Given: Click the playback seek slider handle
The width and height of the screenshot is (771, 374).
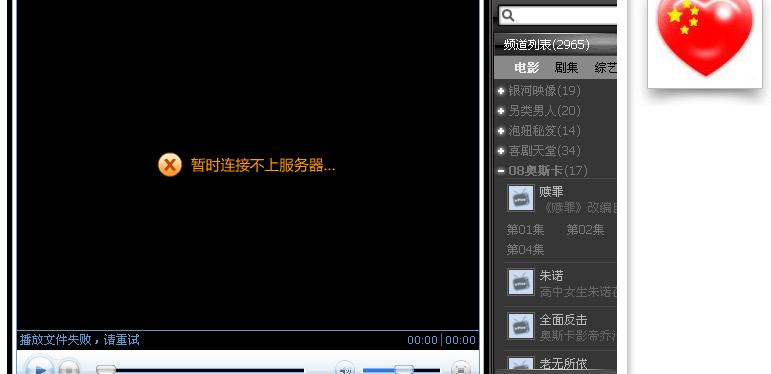Looking at the screenshot, I should pyautogui.click(x=106, y=370).
